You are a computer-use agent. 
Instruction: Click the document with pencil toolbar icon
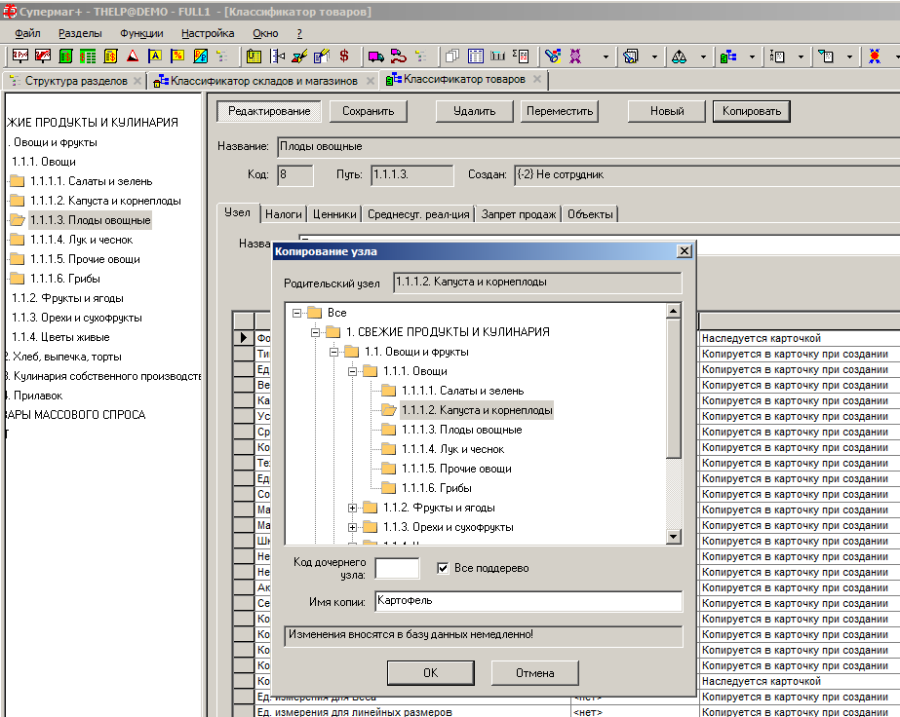(321, 56)
